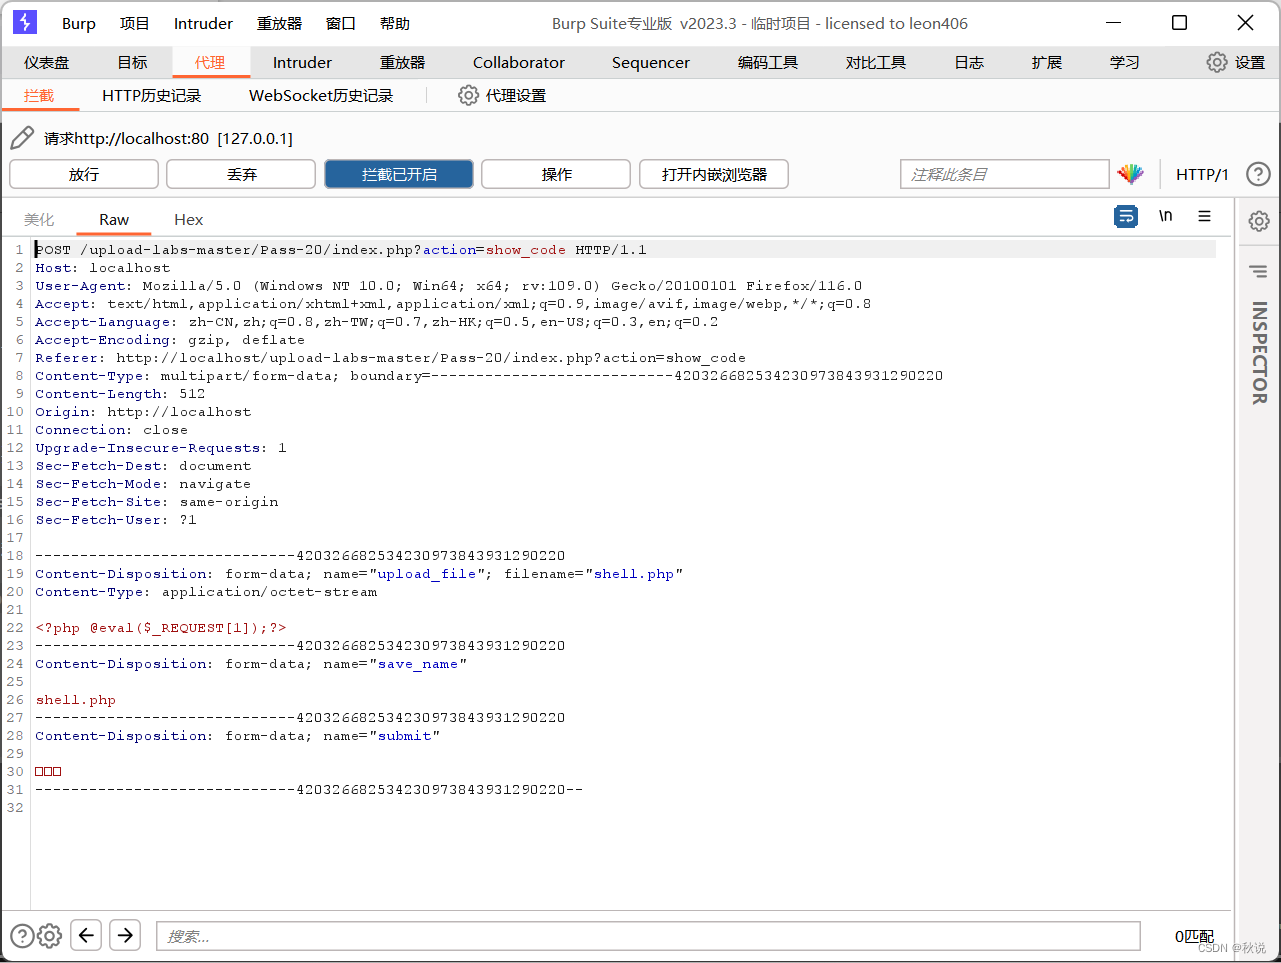The image size is (1281, 963).
Task: Switch to the 美化 view tab
Action: point(39,219)
